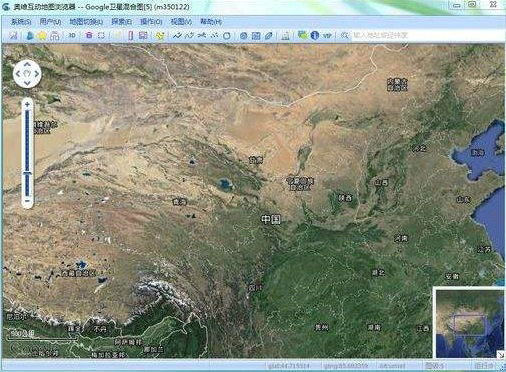
Task: Click the blue user/friends toolbar icon
Action: click(x=30, y=35)
